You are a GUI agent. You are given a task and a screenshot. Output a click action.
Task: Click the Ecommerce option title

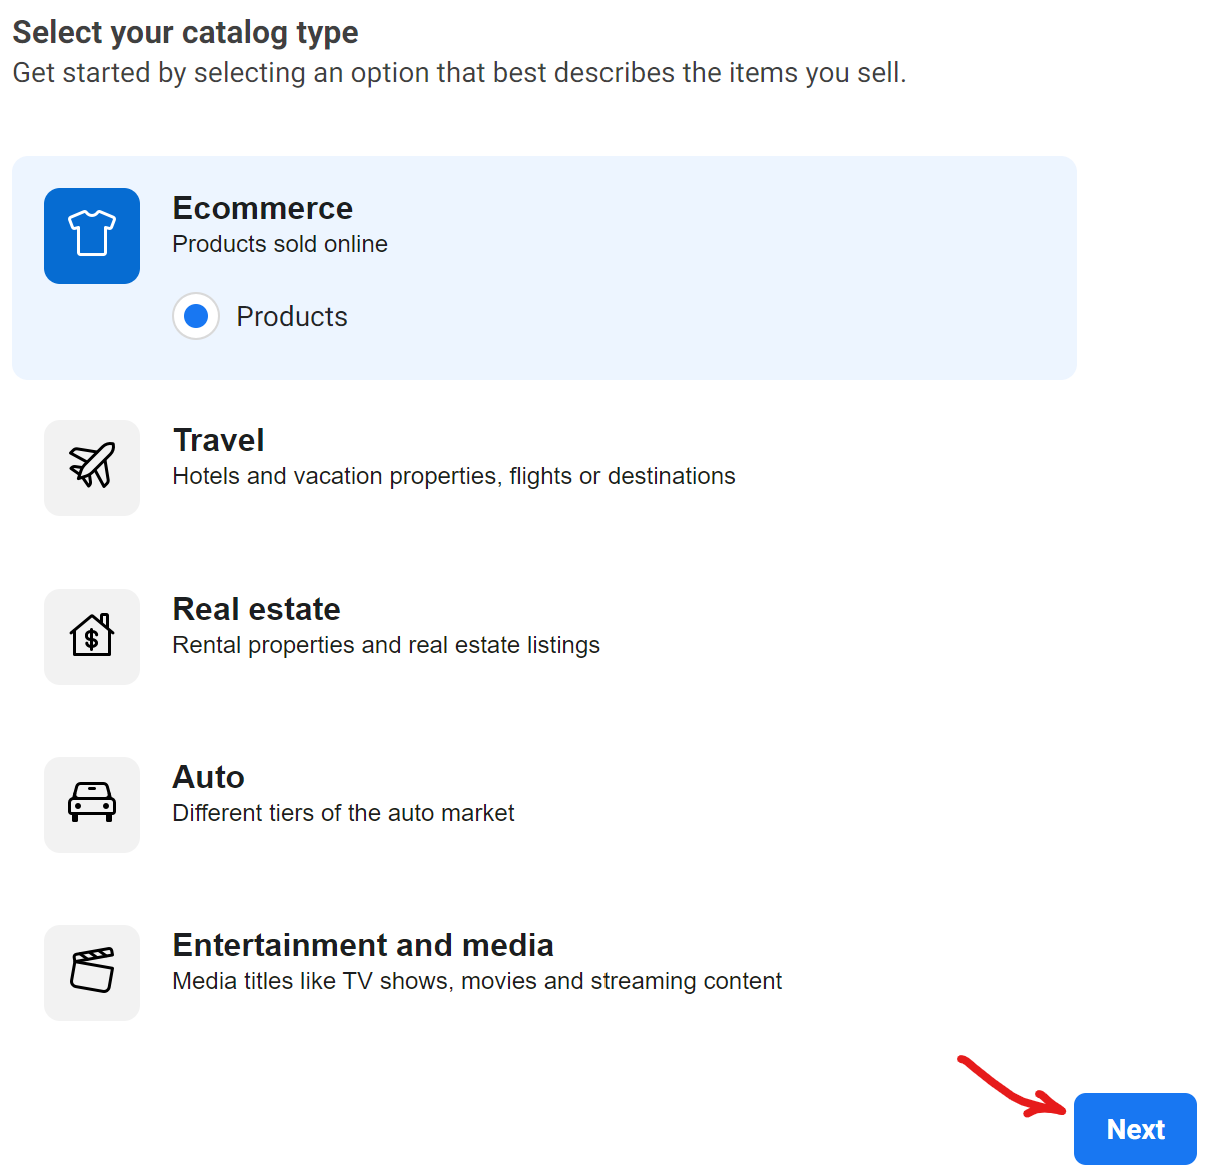[262, 208]
